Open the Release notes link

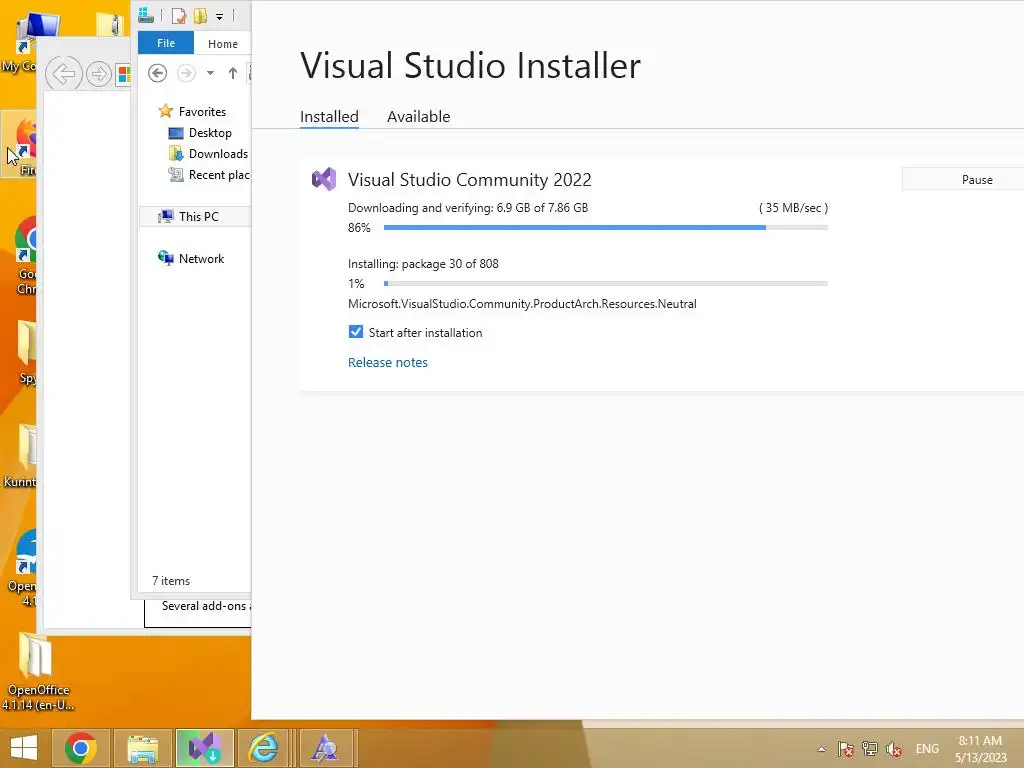tap(387, 362)
